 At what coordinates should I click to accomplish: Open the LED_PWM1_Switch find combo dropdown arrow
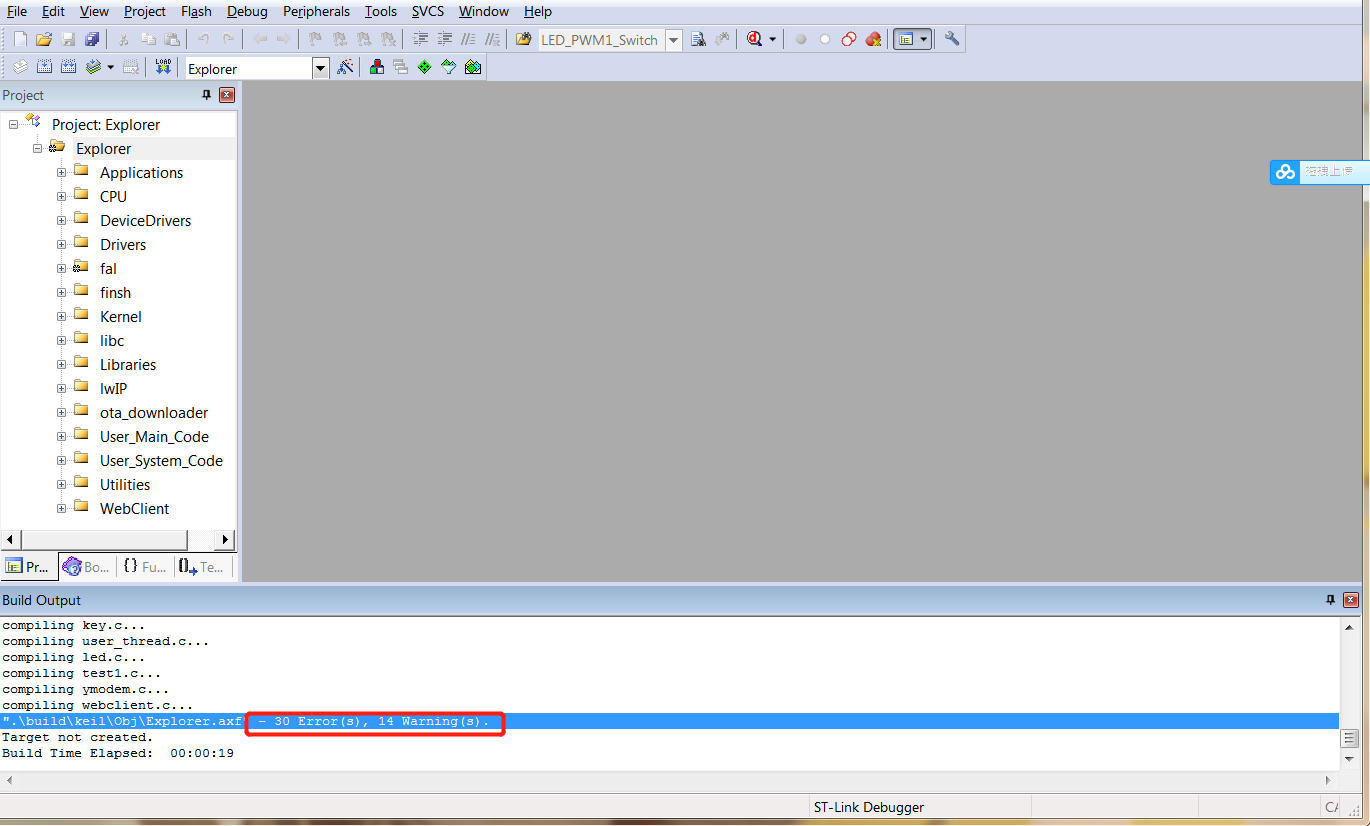pyautogui.click(x=673, y=40)
